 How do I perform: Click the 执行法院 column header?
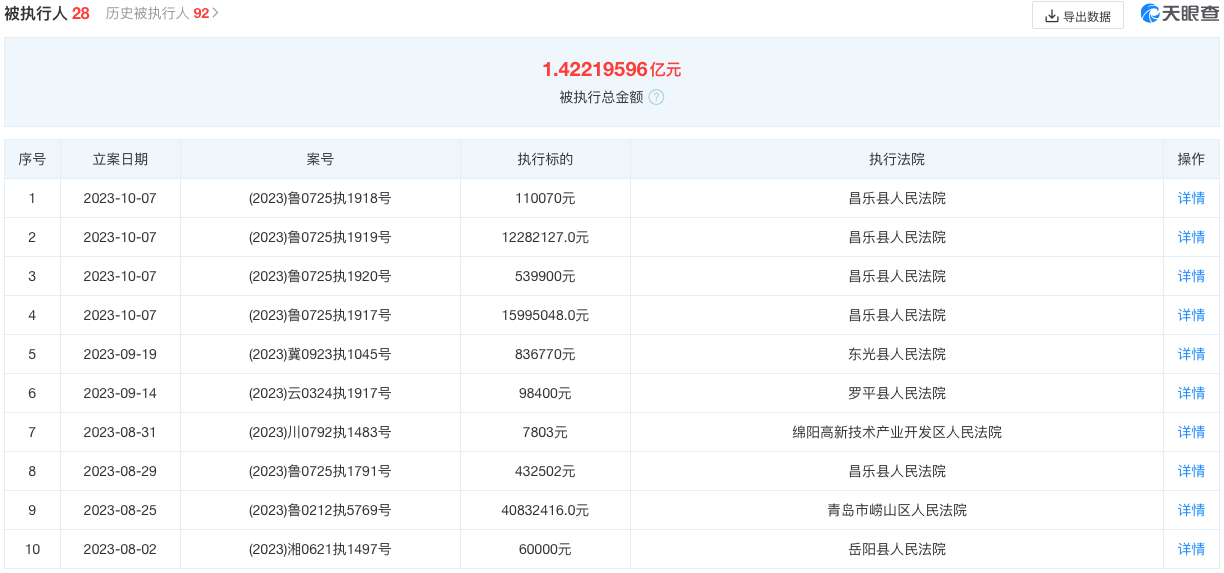[896, 159]
